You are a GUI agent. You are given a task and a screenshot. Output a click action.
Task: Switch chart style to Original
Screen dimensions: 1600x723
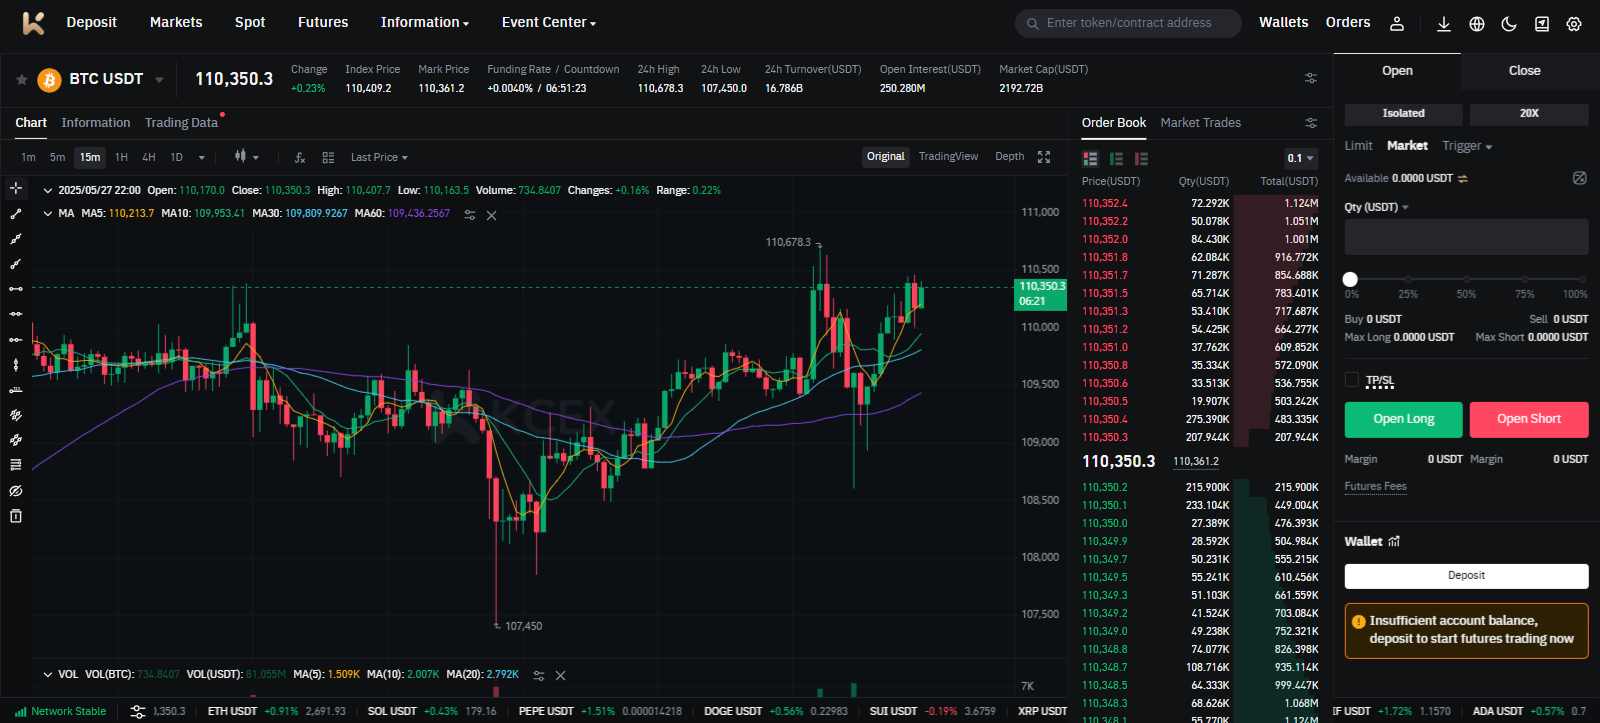(x=885, y=156)
